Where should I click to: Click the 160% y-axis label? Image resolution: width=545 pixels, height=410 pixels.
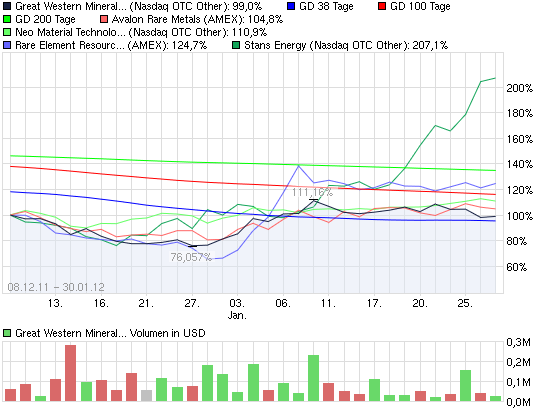(x=519, y=139)
